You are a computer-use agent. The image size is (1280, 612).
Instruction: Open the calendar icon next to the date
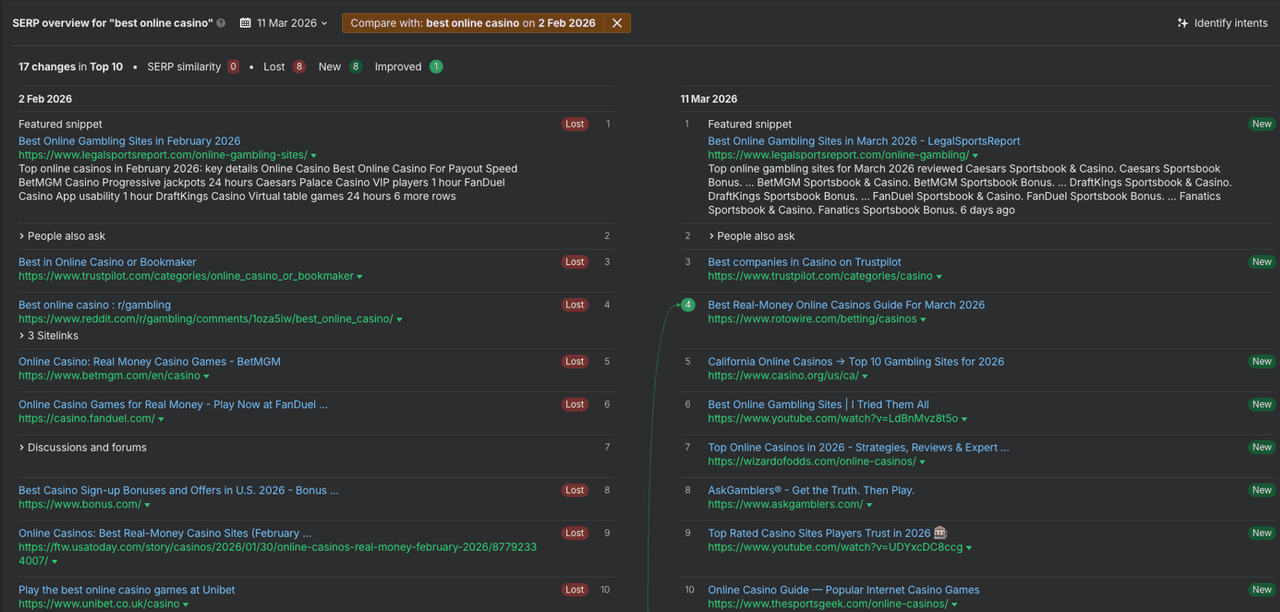tap(245, 22)
